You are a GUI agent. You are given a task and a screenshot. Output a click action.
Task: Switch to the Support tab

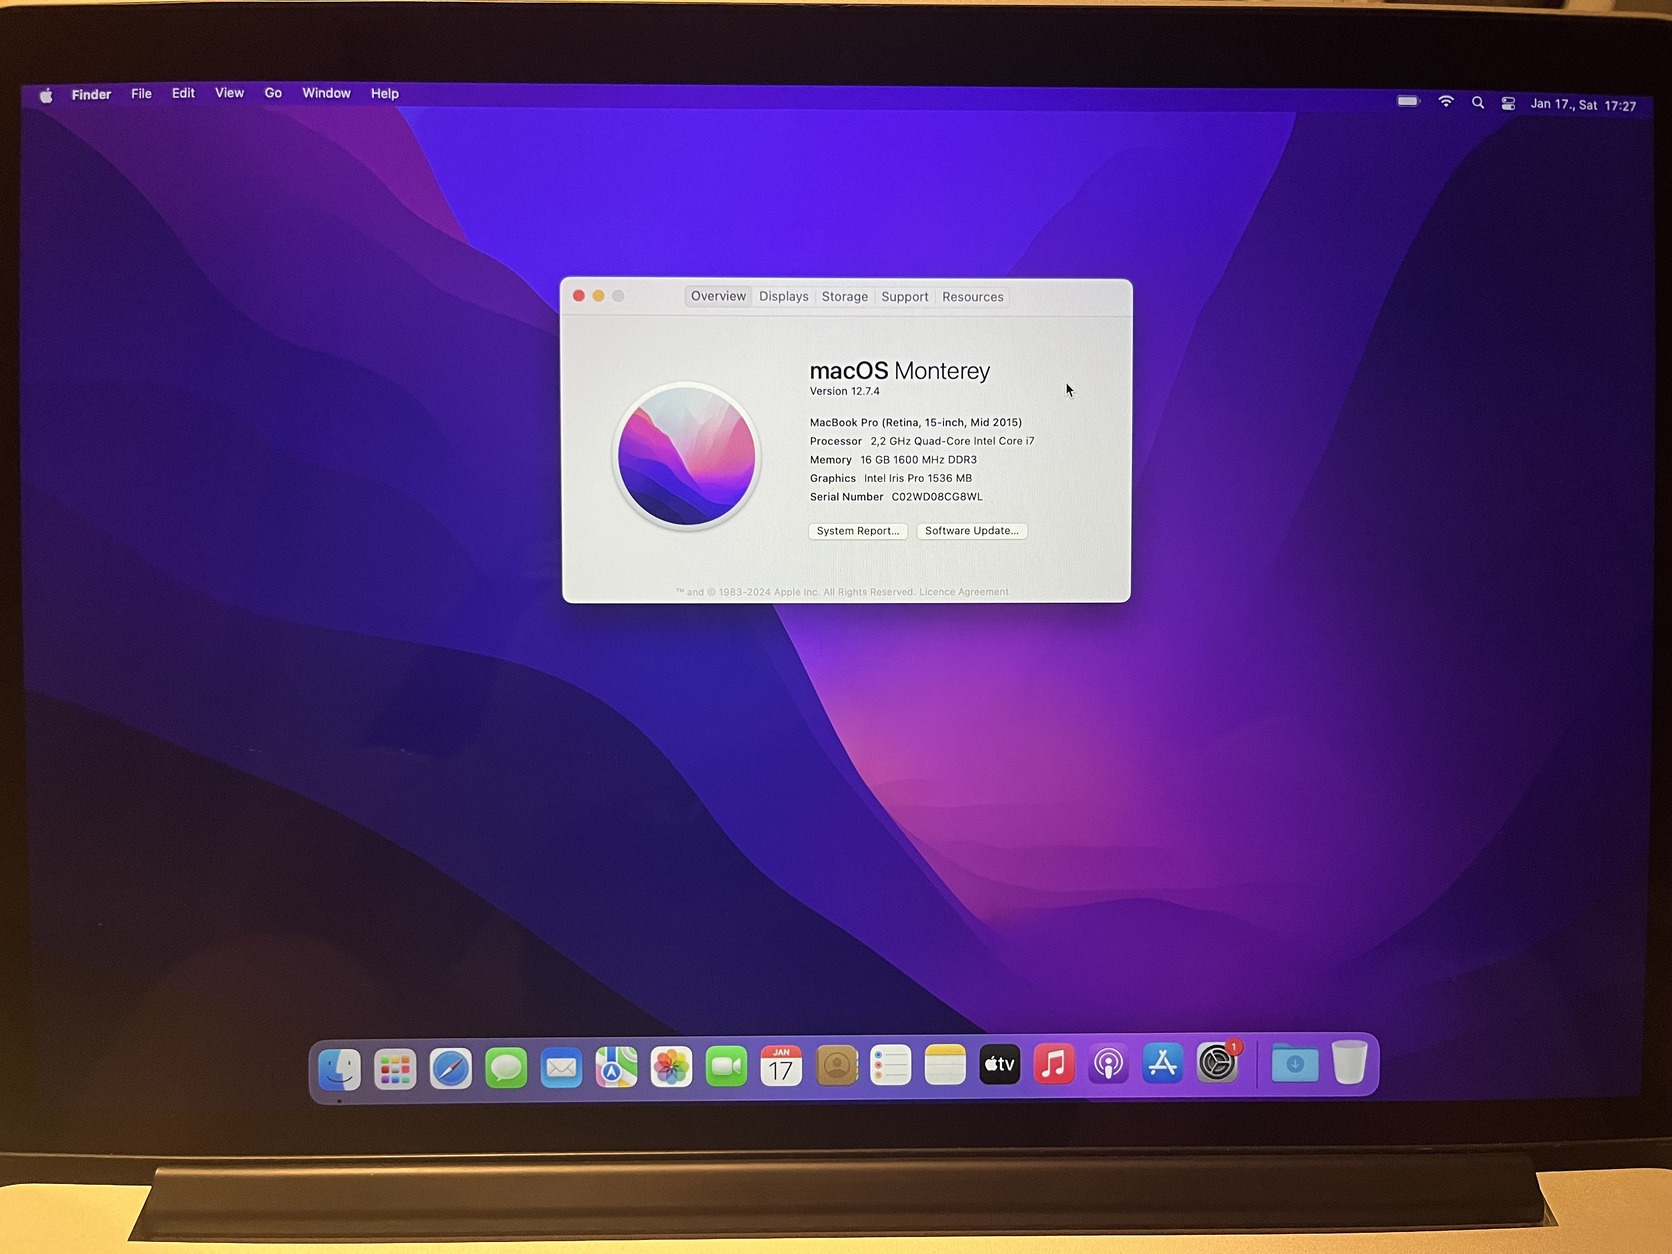pyautogui.click(x=905, y=297)
